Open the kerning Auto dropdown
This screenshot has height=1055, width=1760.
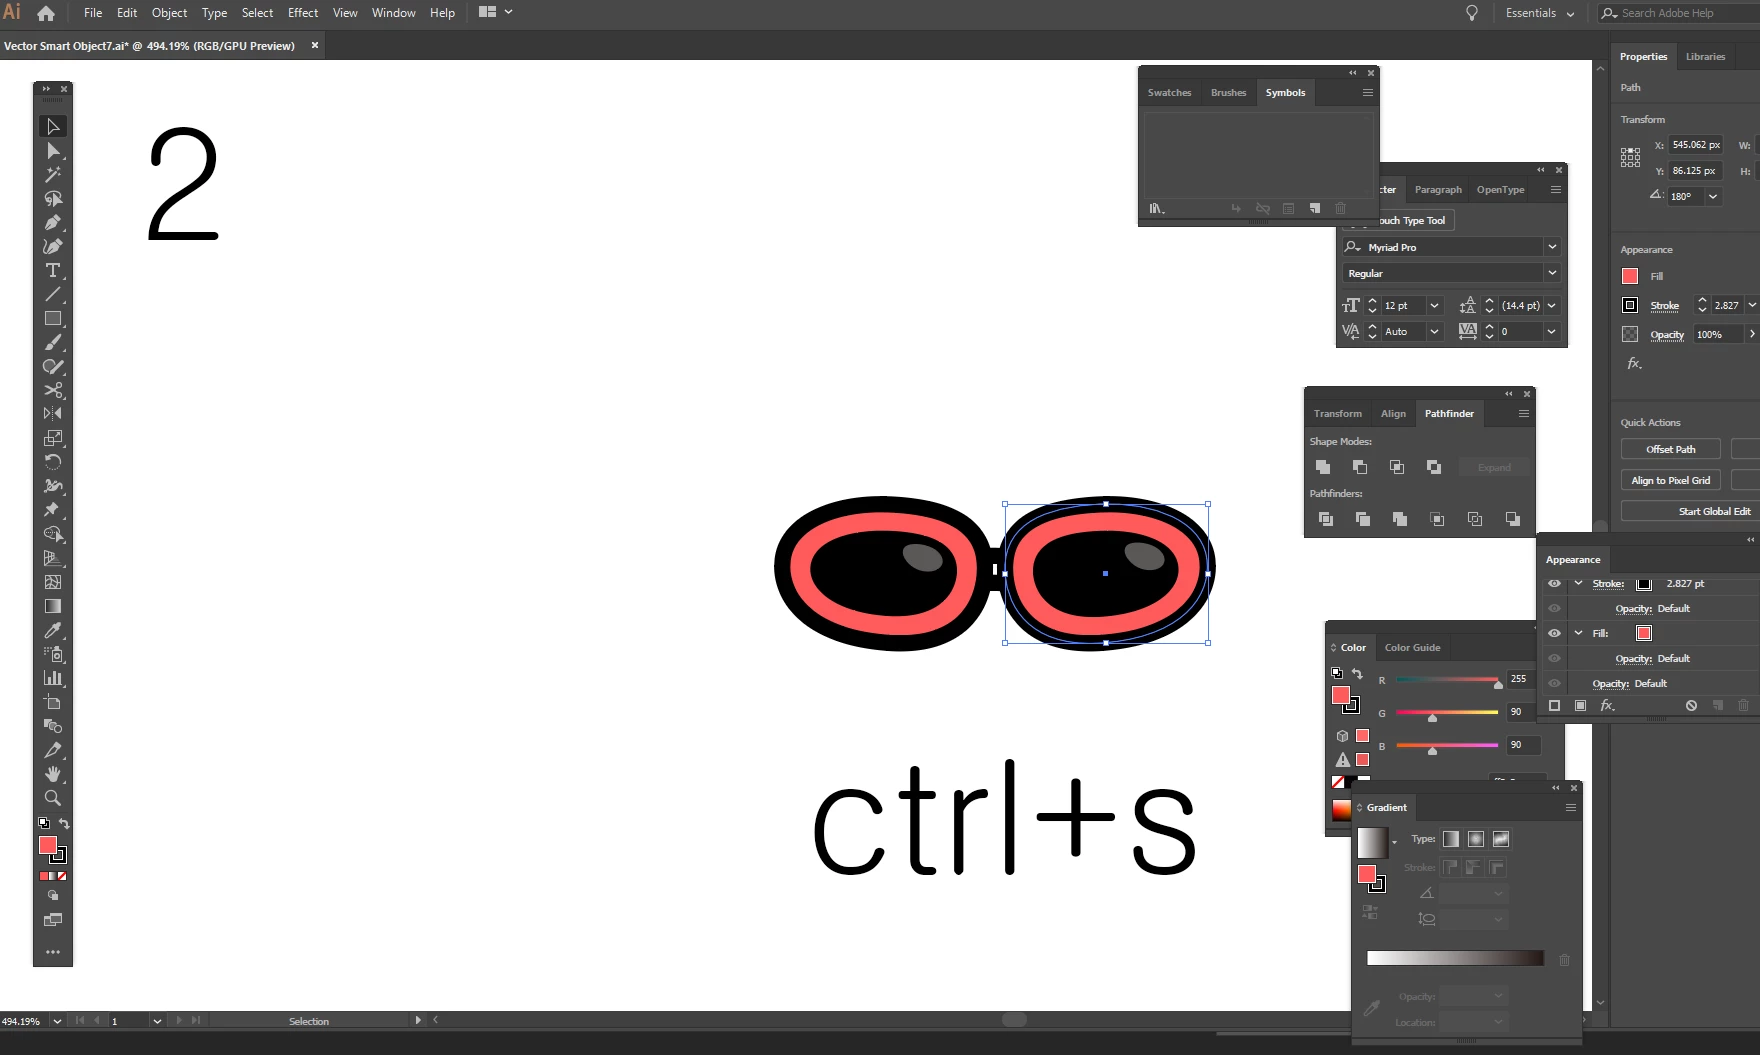coord(1434,332)
